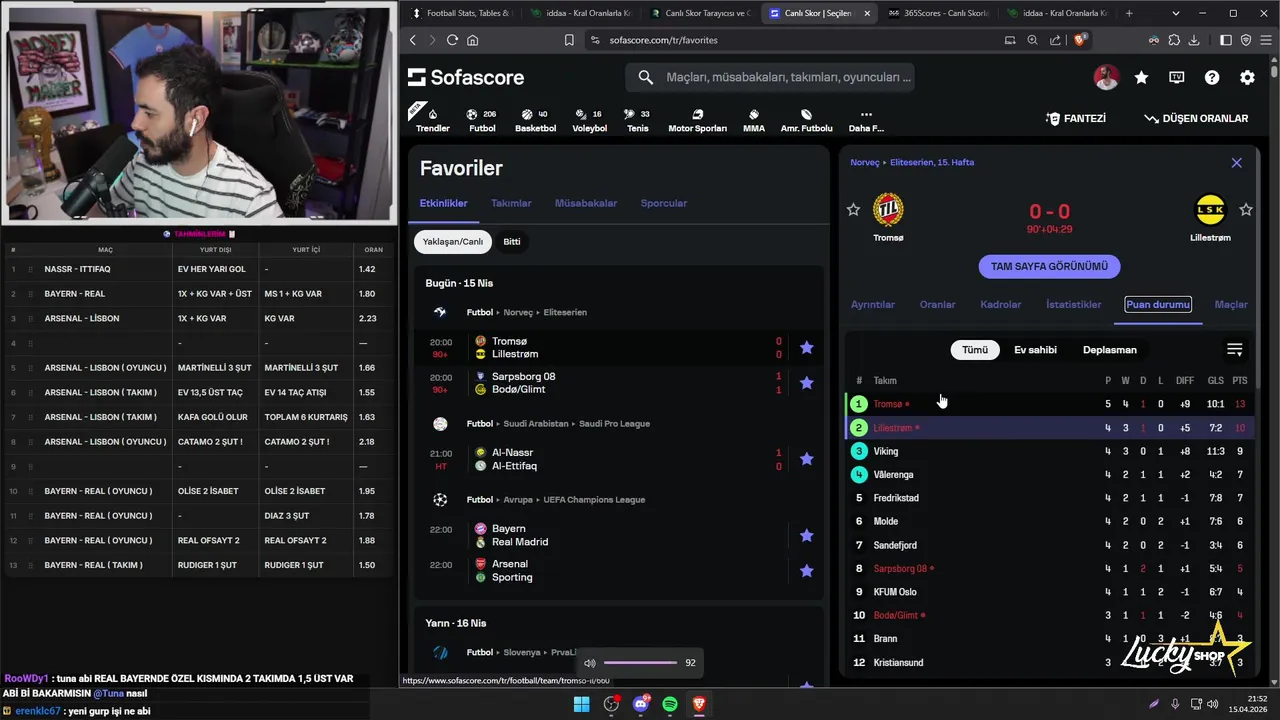Adjust the volume slider overlay

click(641, 663)
